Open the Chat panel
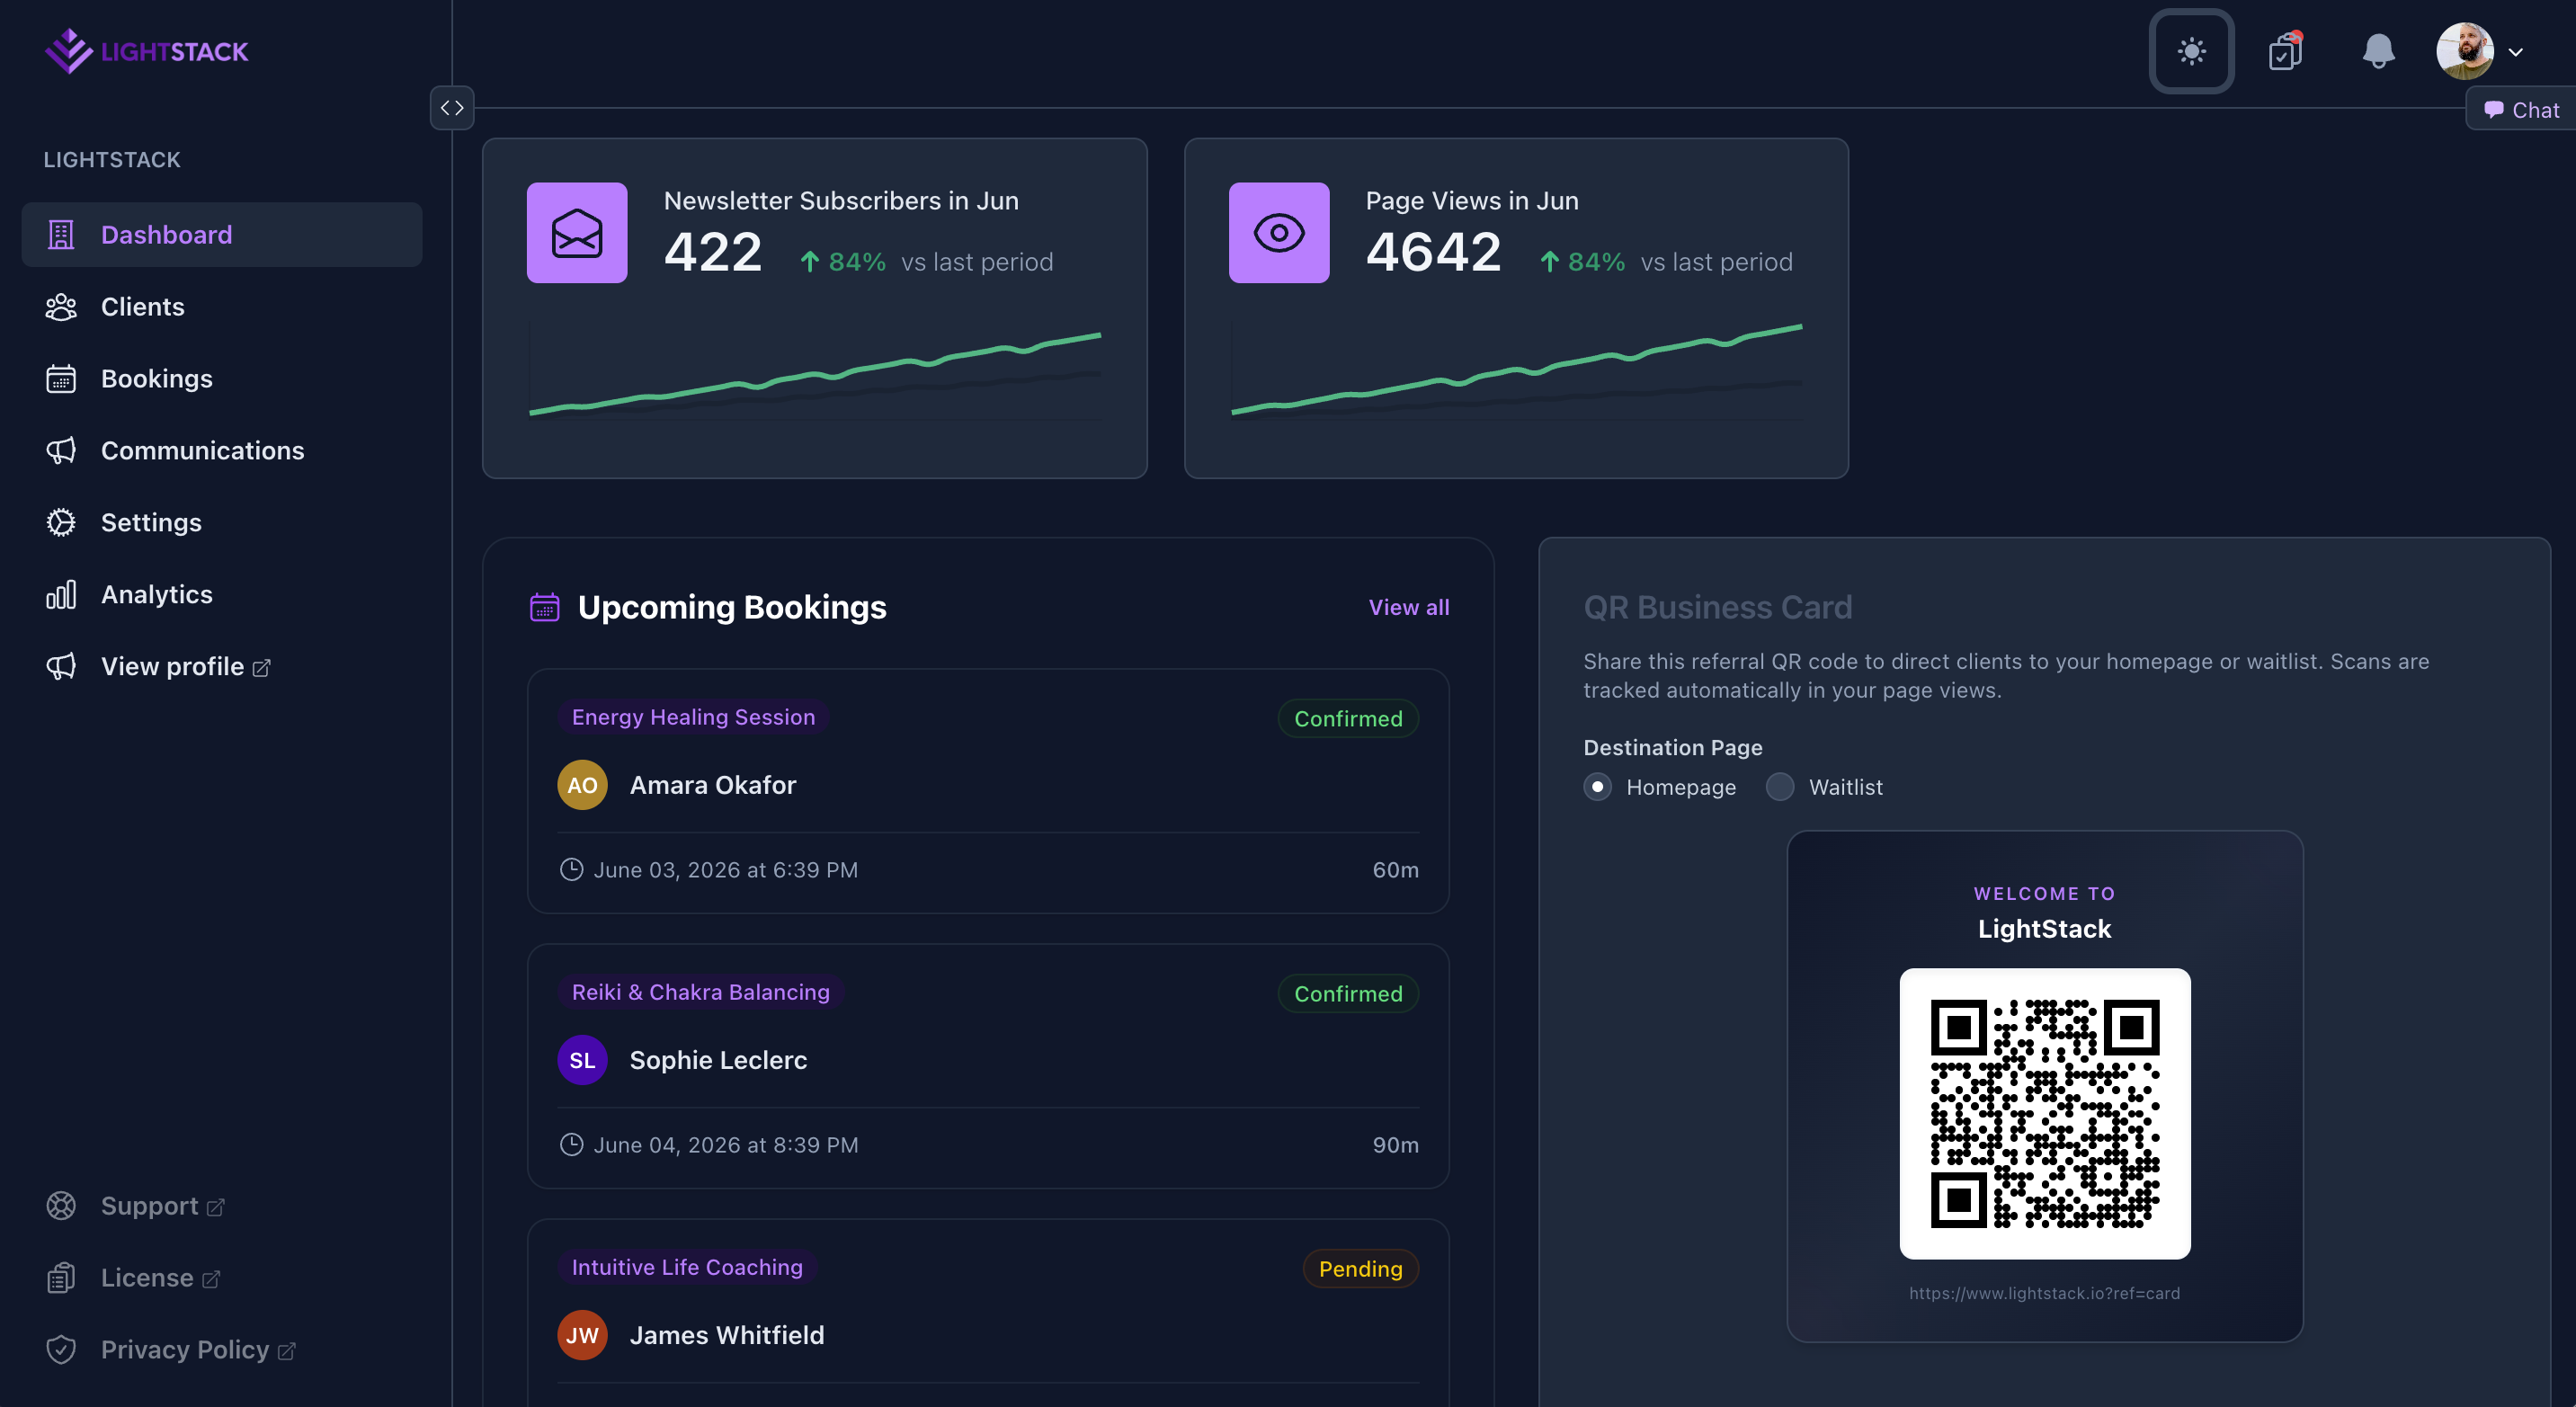Viewport: 2576px width, 1407px height. [2522, 110]
